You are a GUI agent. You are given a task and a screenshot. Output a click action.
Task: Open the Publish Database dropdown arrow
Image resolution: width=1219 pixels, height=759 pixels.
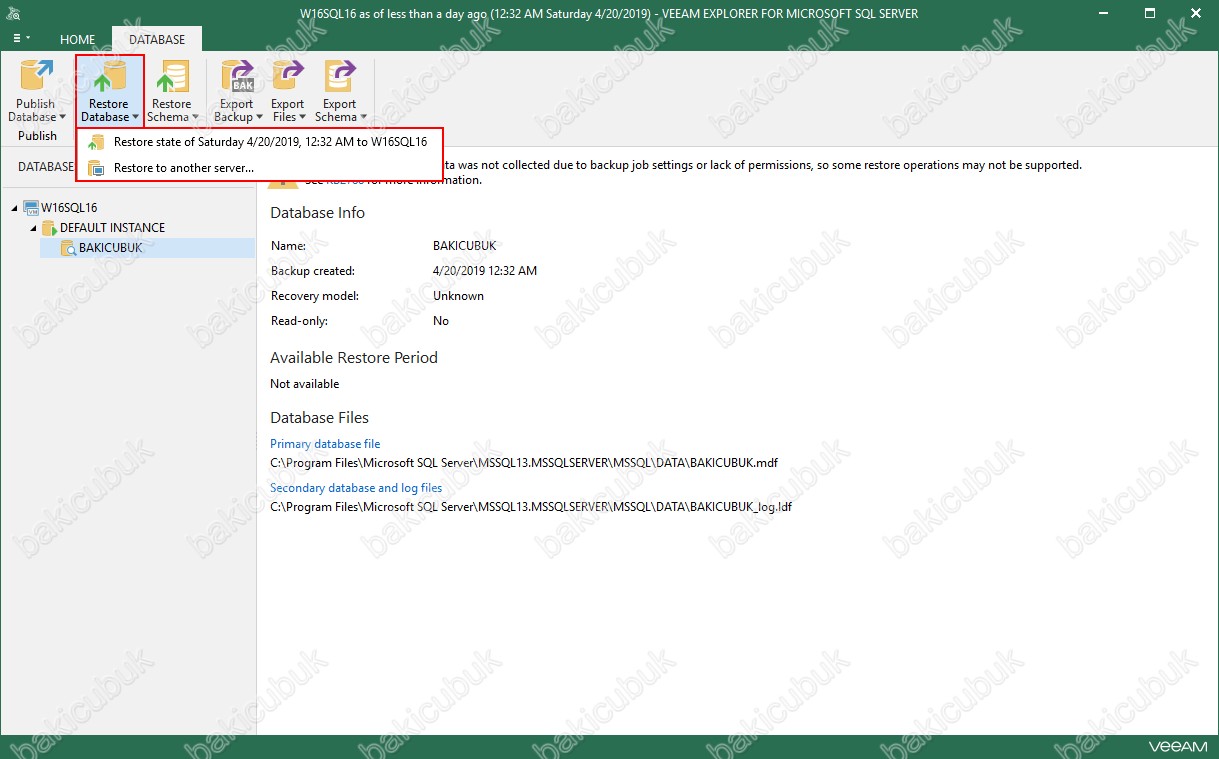point(62,117)
